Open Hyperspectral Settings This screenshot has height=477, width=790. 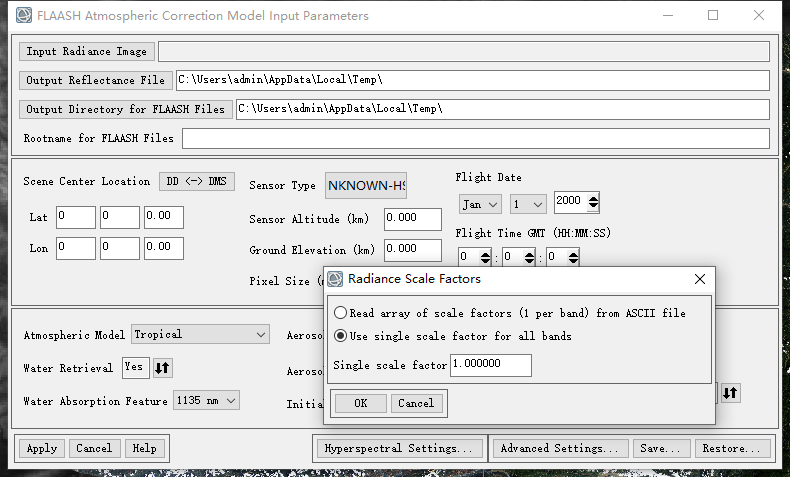(399, 448)
